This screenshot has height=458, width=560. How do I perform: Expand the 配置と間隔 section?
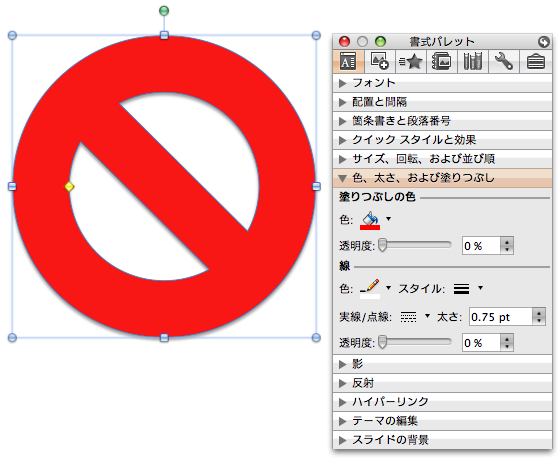[442, 102]
